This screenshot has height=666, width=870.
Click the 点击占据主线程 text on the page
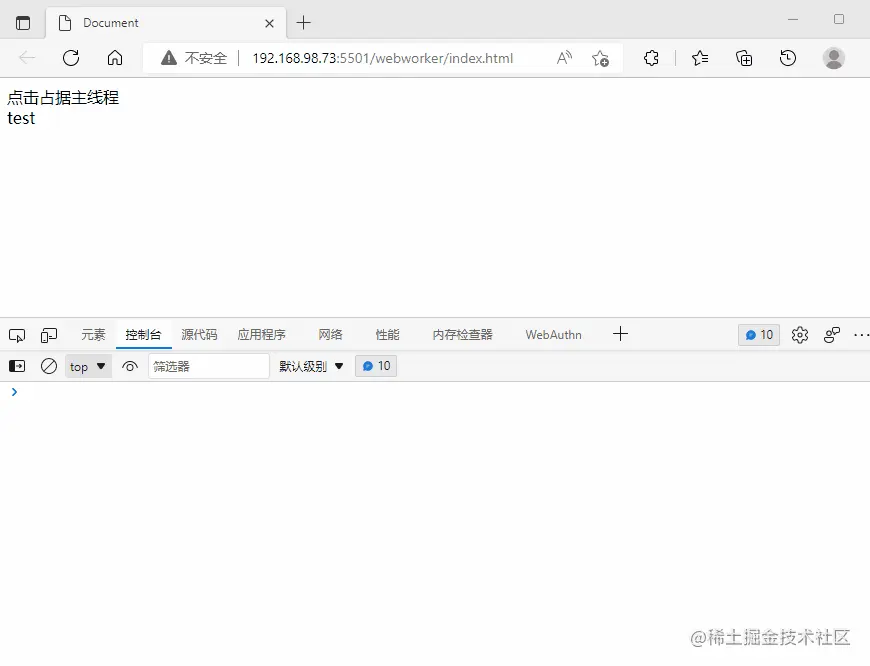point(63,97)
